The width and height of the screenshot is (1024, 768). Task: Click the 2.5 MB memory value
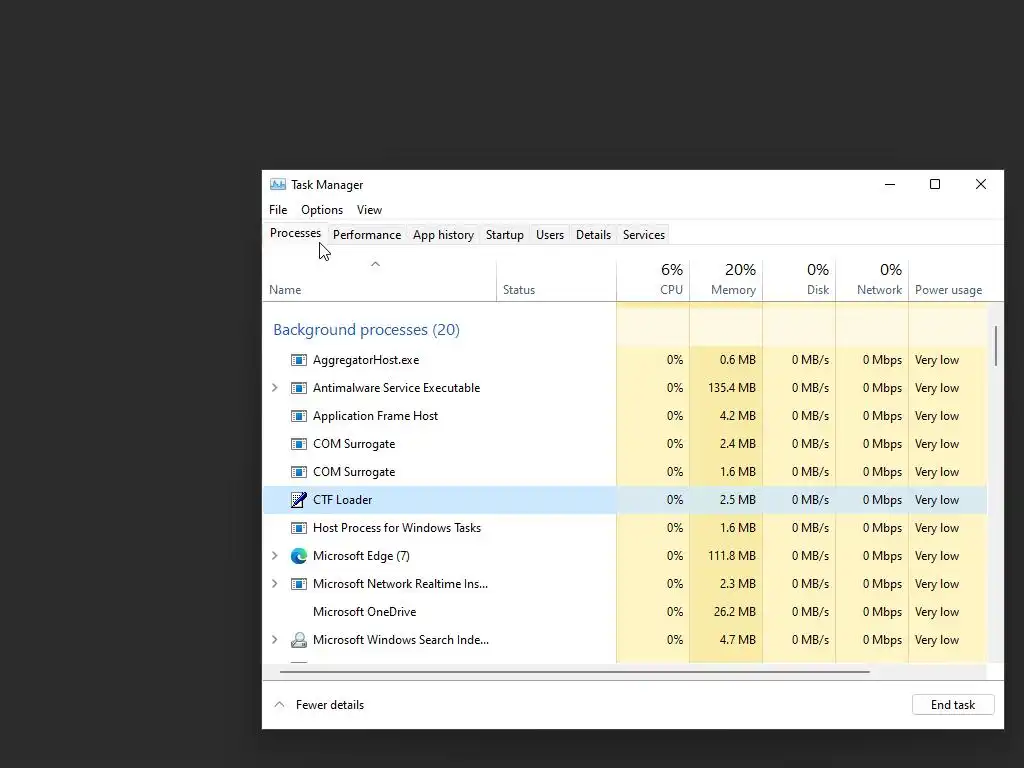(x=738, y=500)
